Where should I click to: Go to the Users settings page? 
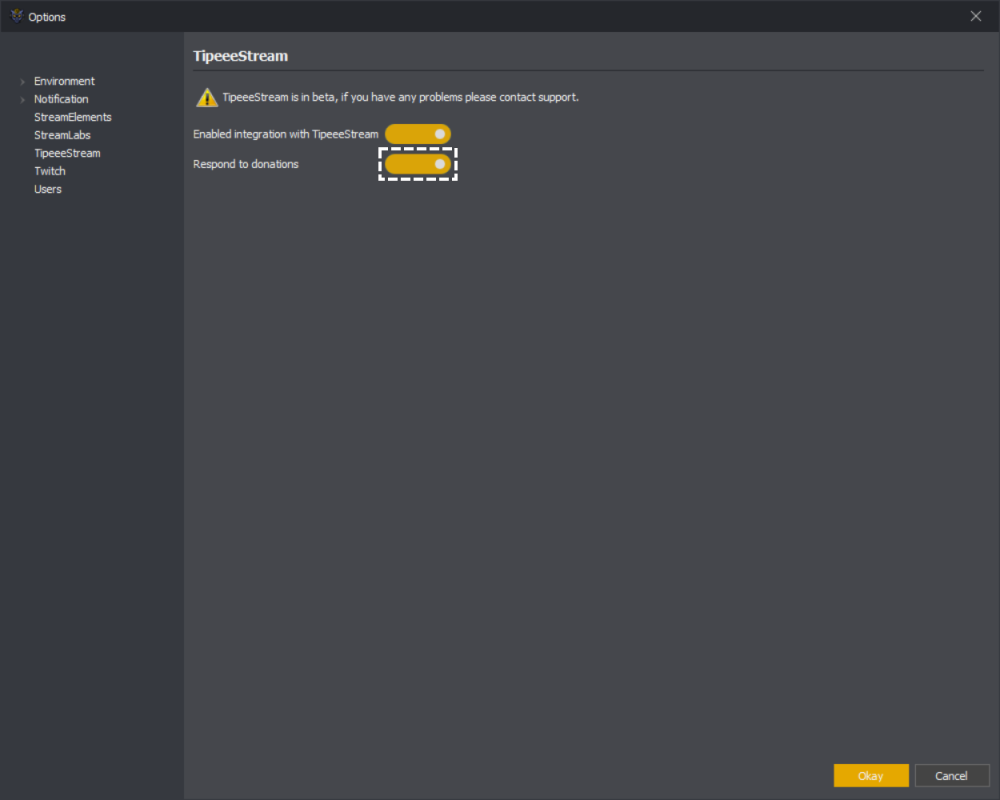pos(48,189)
